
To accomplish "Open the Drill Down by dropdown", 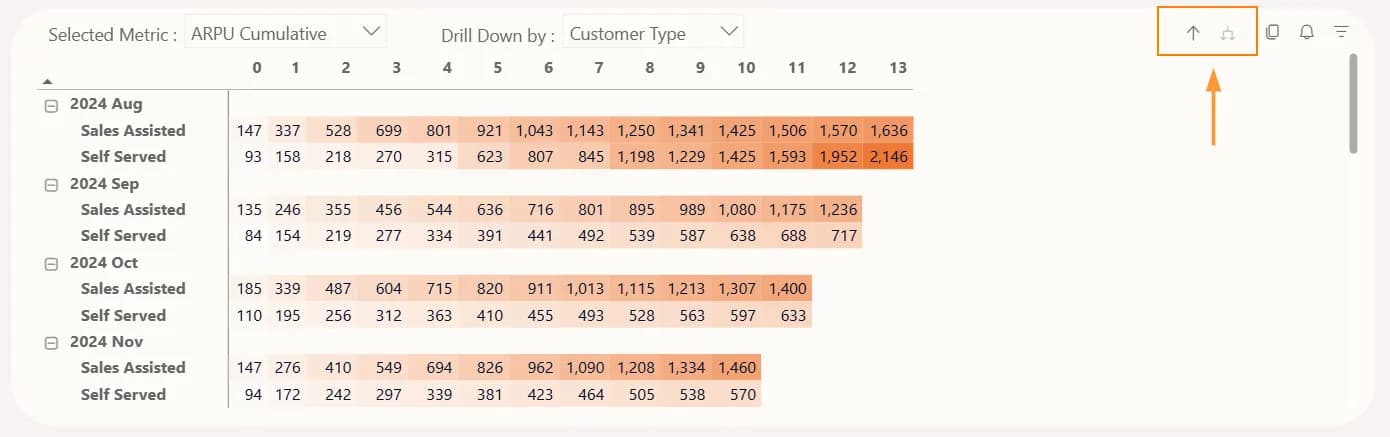I will pyautogui.click(x=653, y=33).
